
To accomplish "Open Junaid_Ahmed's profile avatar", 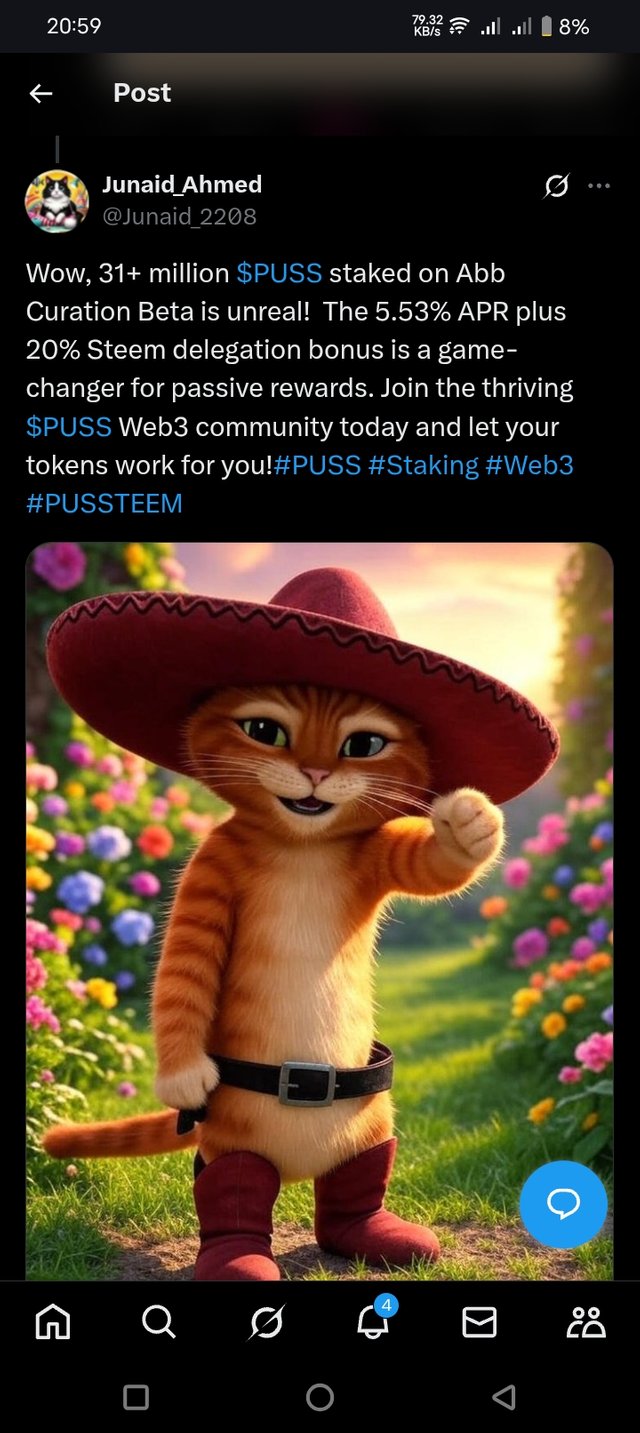I will click(x=57, y=200).
